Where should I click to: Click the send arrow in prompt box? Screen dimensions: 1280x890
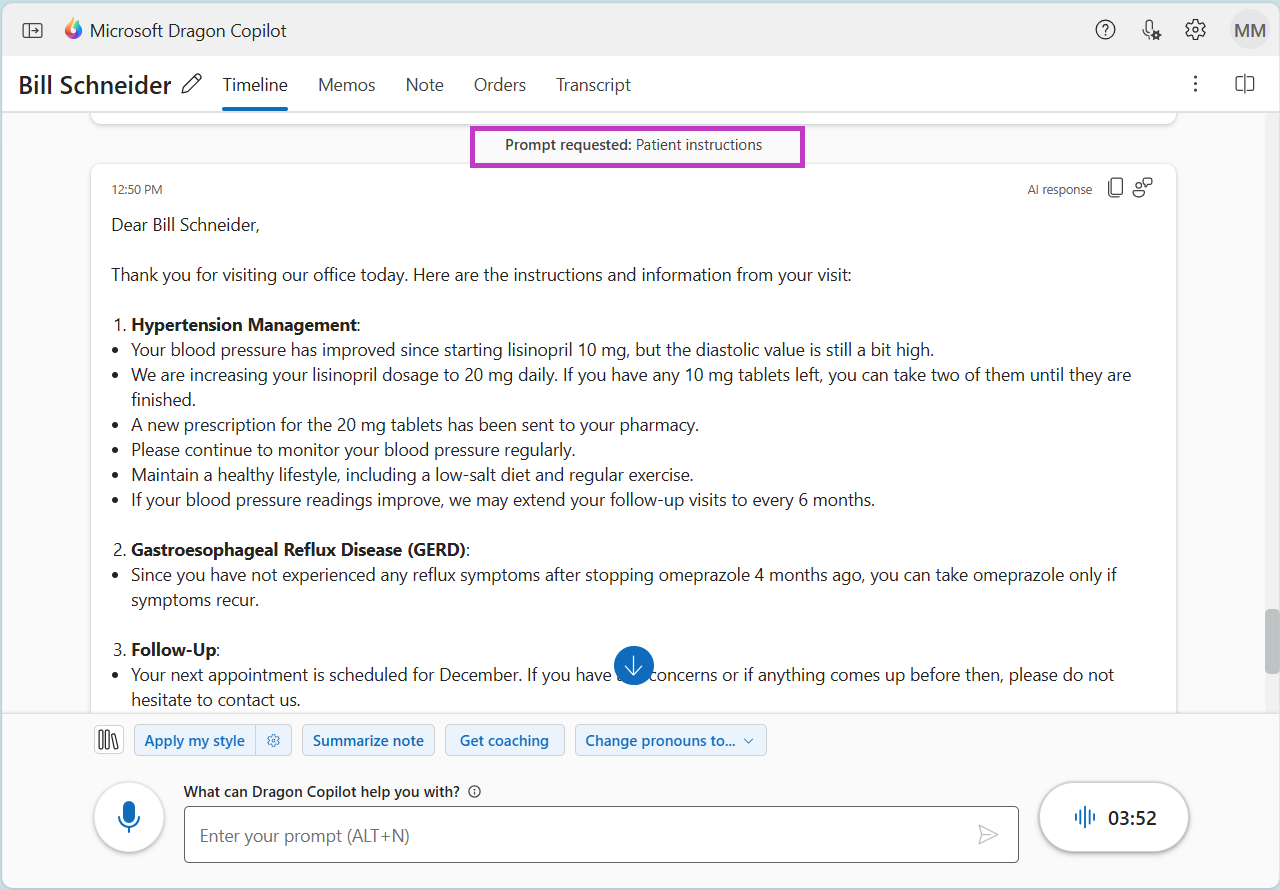[x=988, y=834]
